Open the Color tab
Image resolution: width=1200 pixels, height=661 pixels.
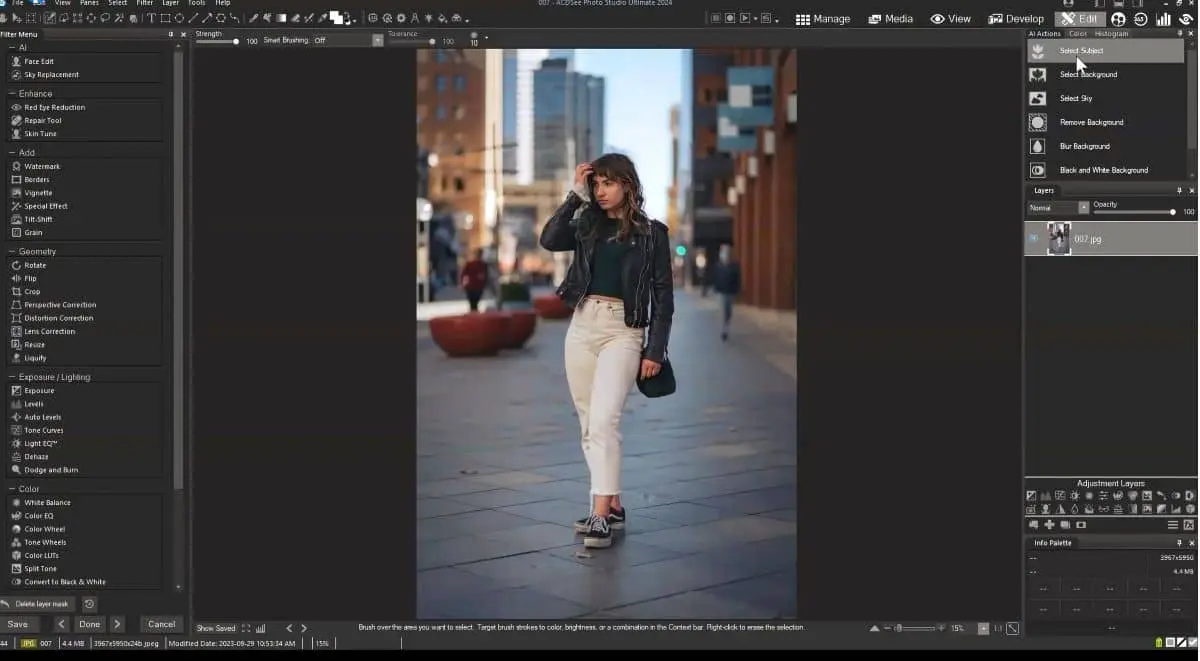1078,34
